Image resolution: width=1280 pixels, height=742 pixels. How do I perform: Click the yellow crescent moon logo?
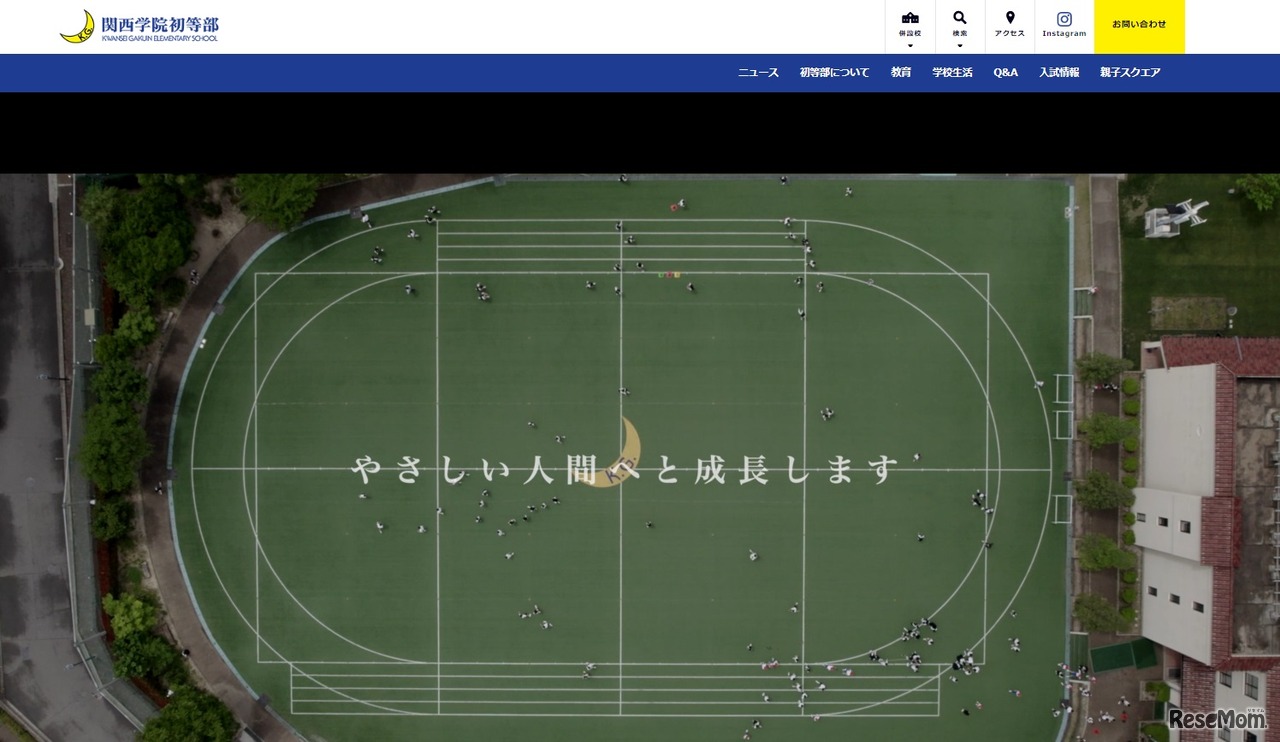[x=76, y=25]
